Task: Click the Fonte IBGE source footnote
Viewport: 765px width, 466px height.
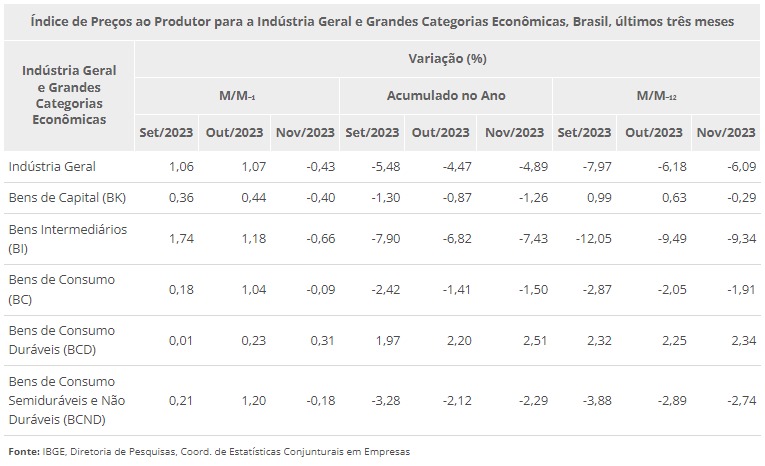Action: click(208, 451)
